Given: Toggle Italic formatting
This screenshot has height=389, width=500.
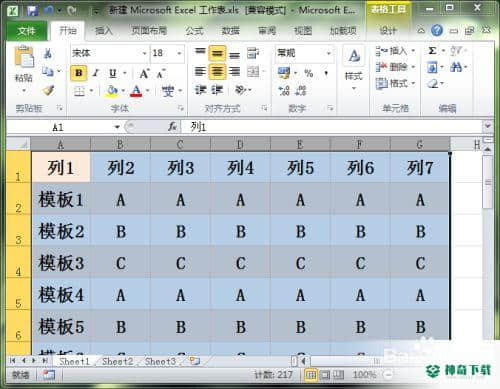Looking at the screenshot, I should (x=95, y=73).
